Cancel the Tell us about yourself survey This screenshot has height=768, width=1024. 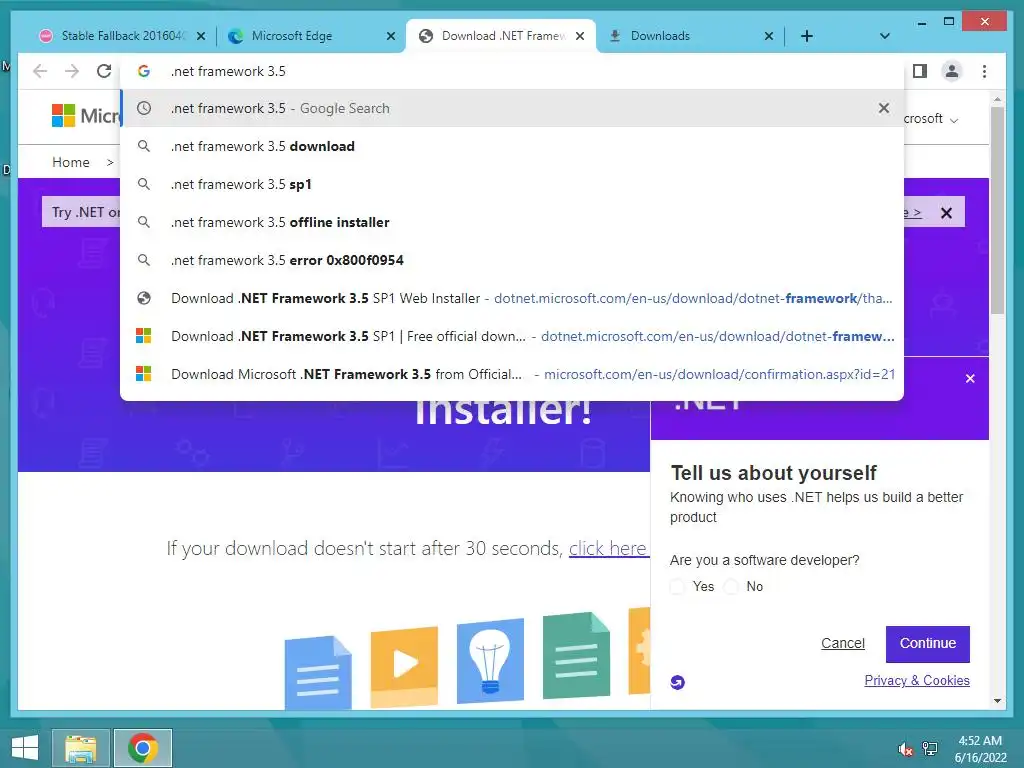click(x=842, y=643)
